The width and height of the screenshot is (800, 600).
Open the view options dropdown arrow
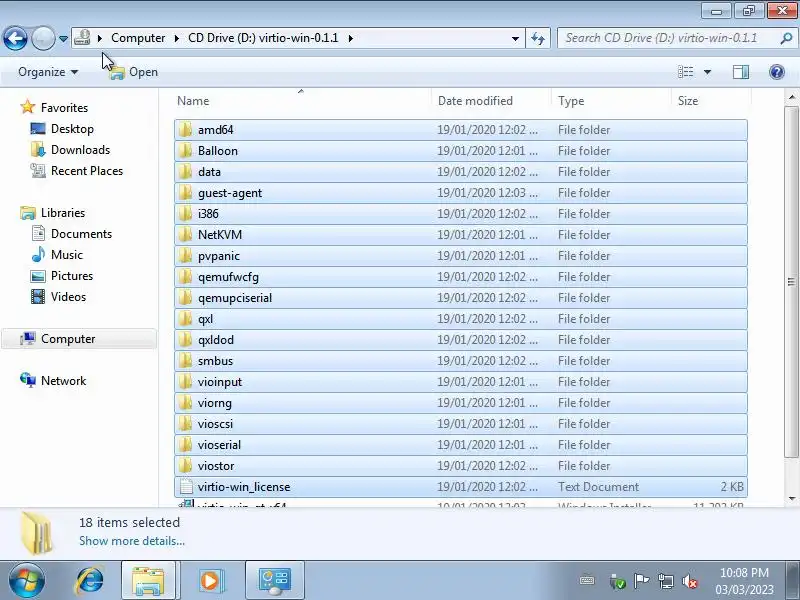pos(707,72)
